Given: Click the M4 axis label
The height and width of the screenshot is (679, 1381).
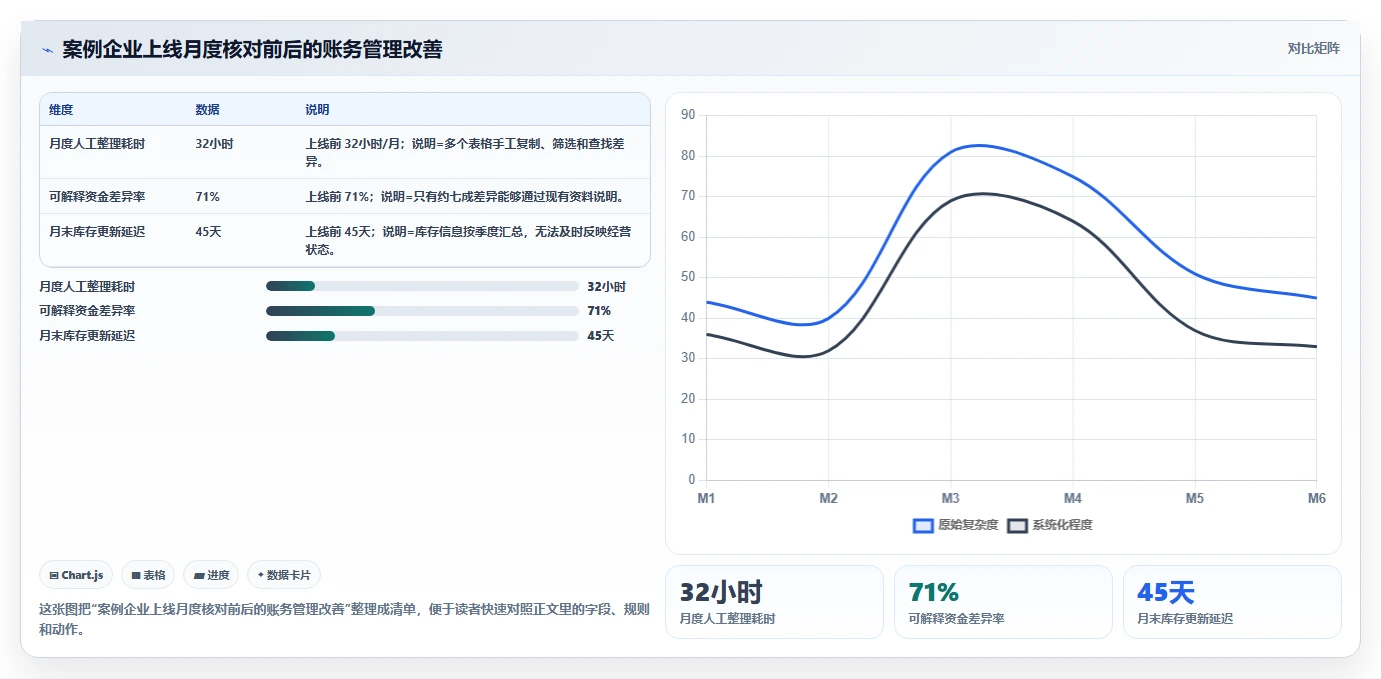Looking at the screenshot, I should pyautogui.click(x=1072, y=498).
